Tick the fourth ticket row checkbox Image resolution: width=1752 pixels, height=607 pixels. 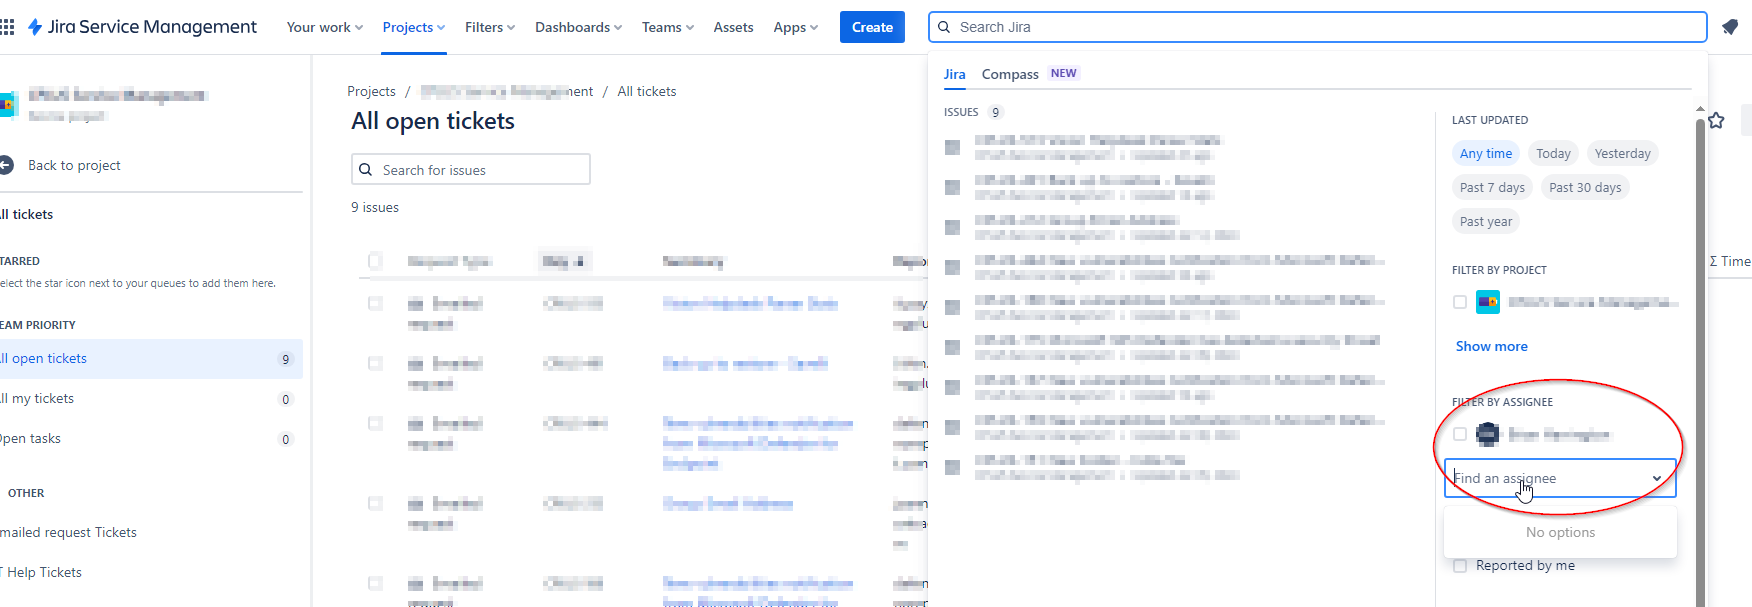[375, 504]
